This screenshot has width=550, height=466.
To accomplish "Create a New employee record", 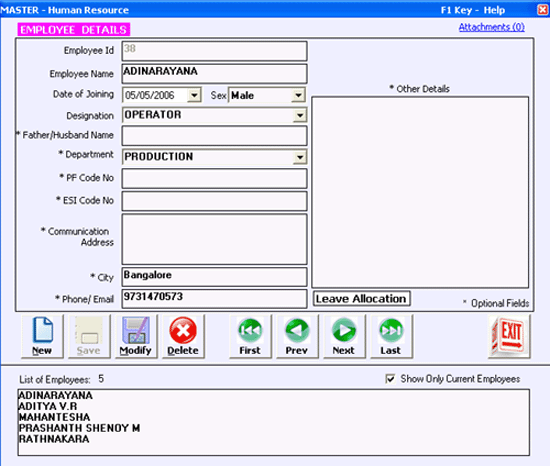I will click(x=42, y=336).
